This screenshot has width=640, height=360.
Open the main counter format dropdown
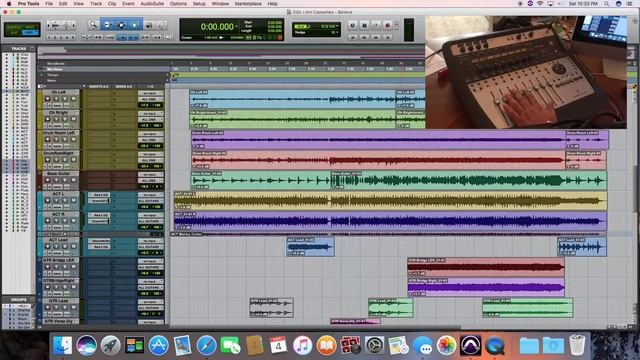237,27
